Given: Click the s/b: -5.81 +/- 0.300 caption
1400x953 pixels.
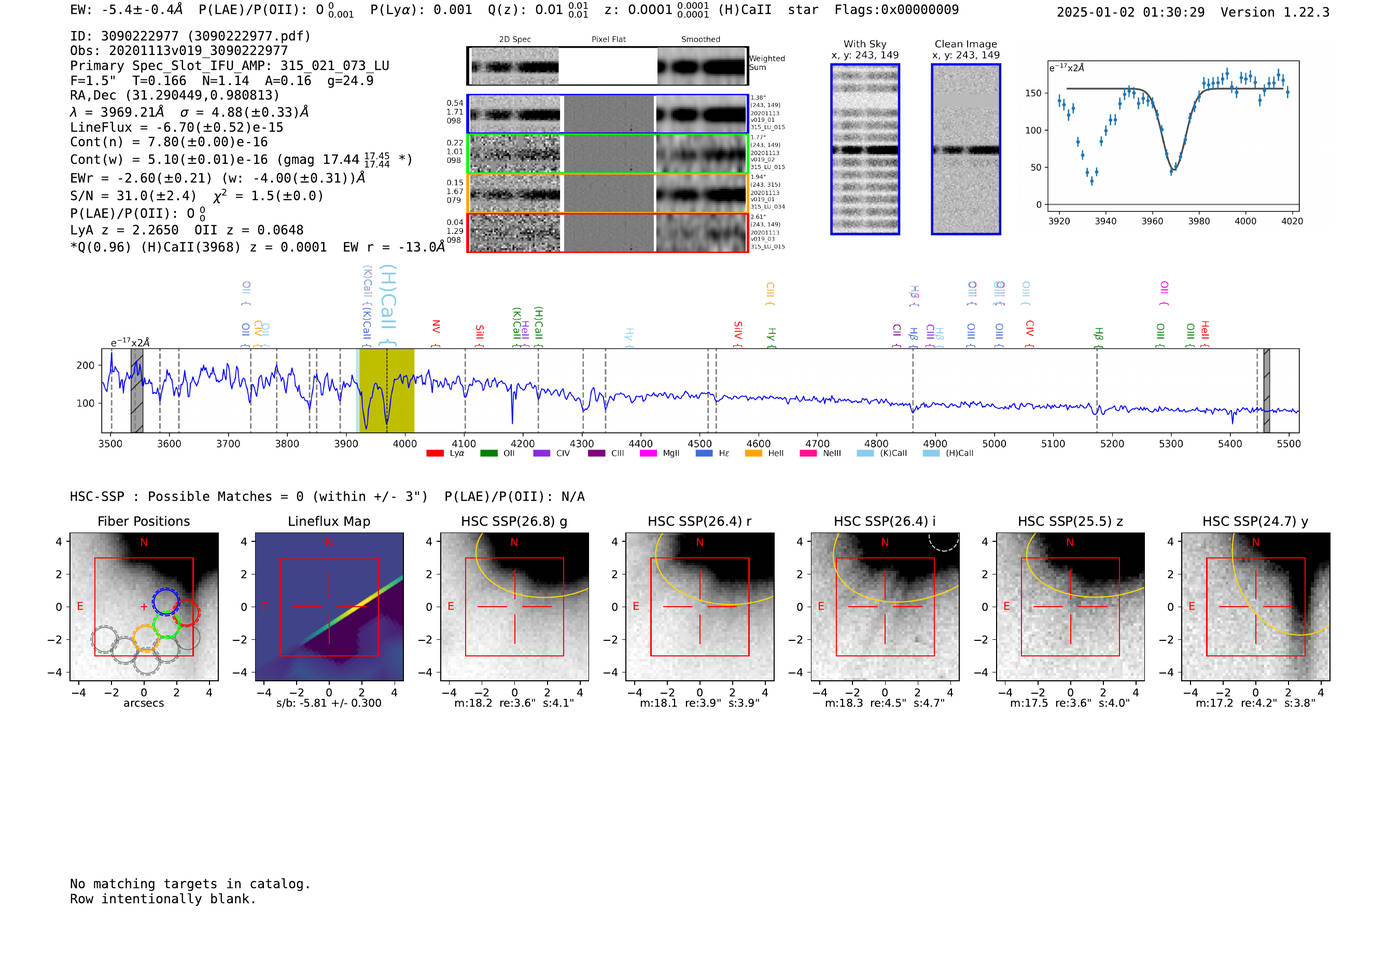Looking at the screenshot, I should tap(329, 703).
